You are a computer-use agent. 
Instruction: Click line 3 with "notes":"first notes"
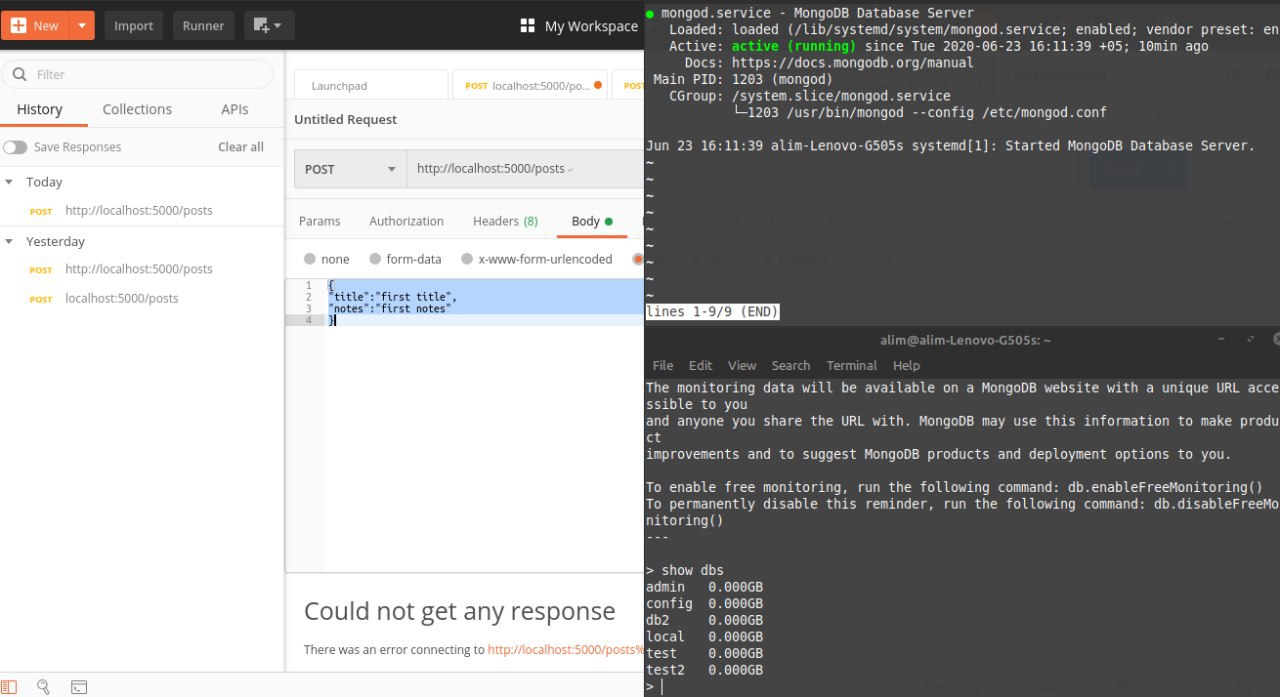[x=389, y=308]
